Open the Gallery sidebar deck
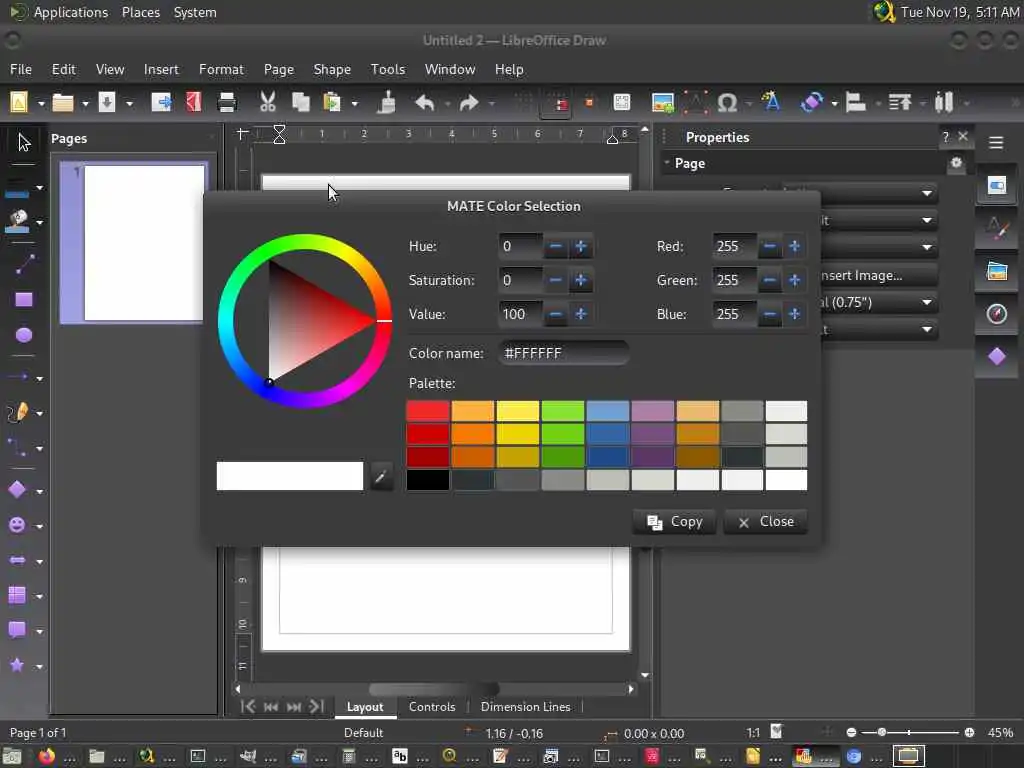Image resolution: width=1024 pixels, height=768 pixels. [997, 271]
